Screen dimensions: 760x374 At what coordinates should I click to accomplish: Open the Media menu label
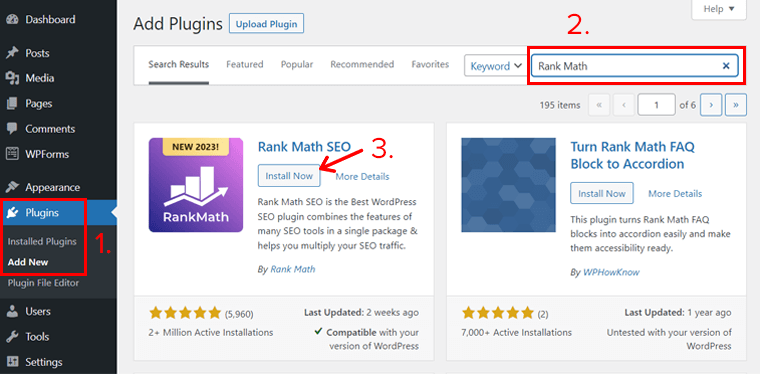click(x=40, y=78)
